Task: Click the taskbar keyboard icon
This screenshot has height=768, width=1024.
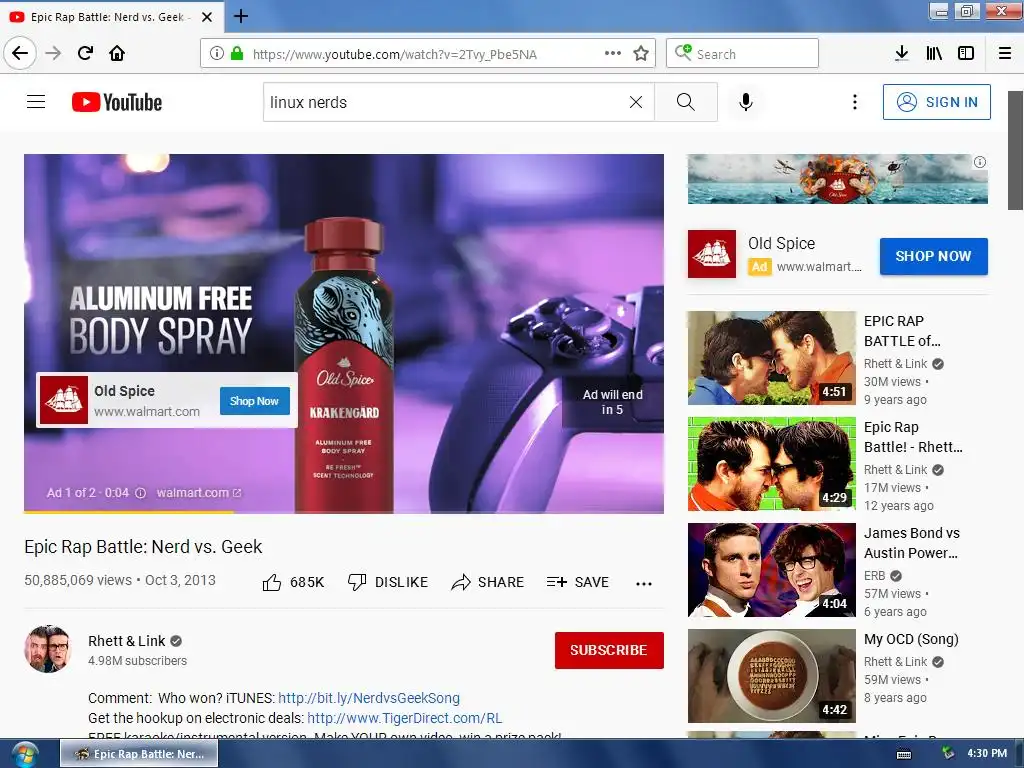Action: [x=904, y=754]
